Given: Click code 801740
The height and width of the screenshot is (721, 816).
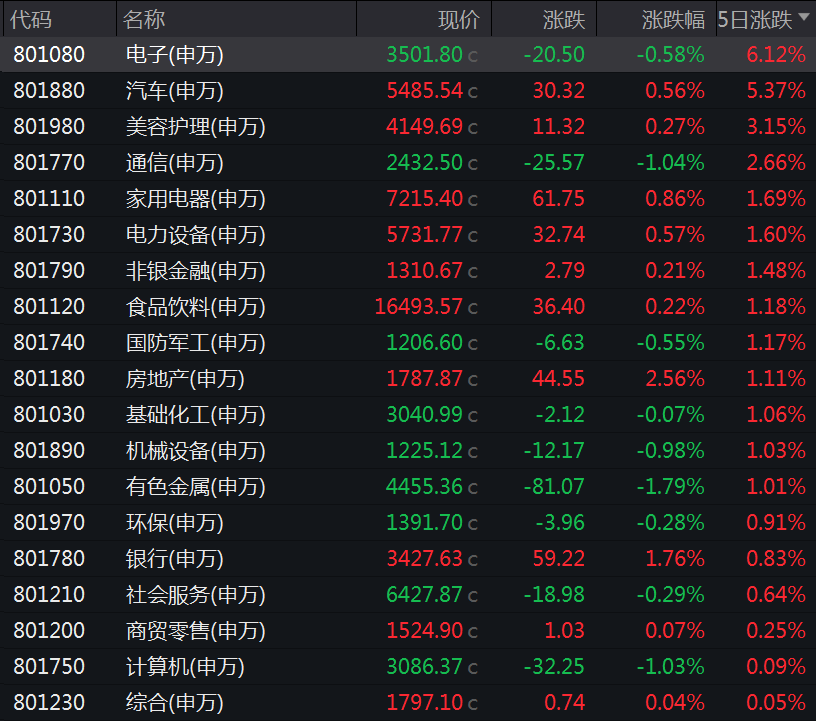Looking at the screenshot, I should [49, 342].
